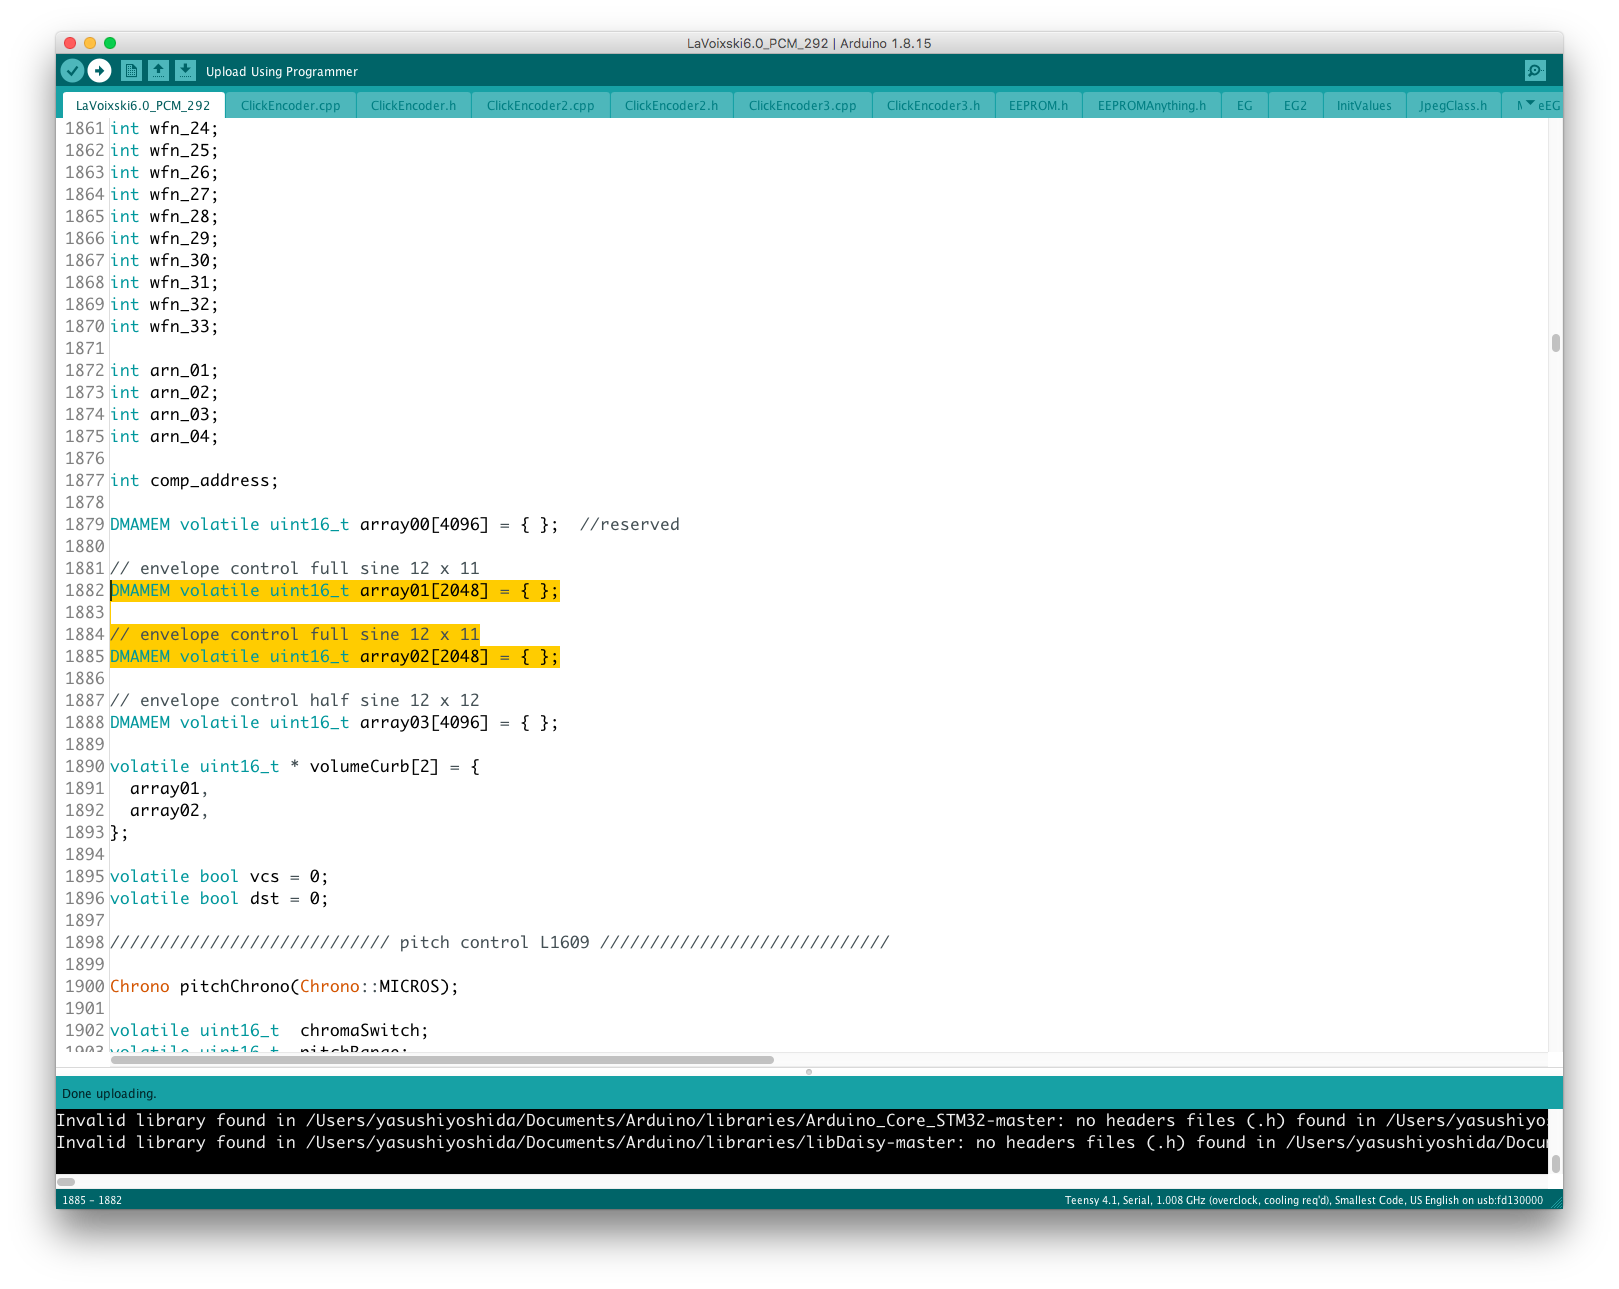Click the editor vertical scrollbar thumb
Viewport: 1619px width, 1289px height.
1555,343
